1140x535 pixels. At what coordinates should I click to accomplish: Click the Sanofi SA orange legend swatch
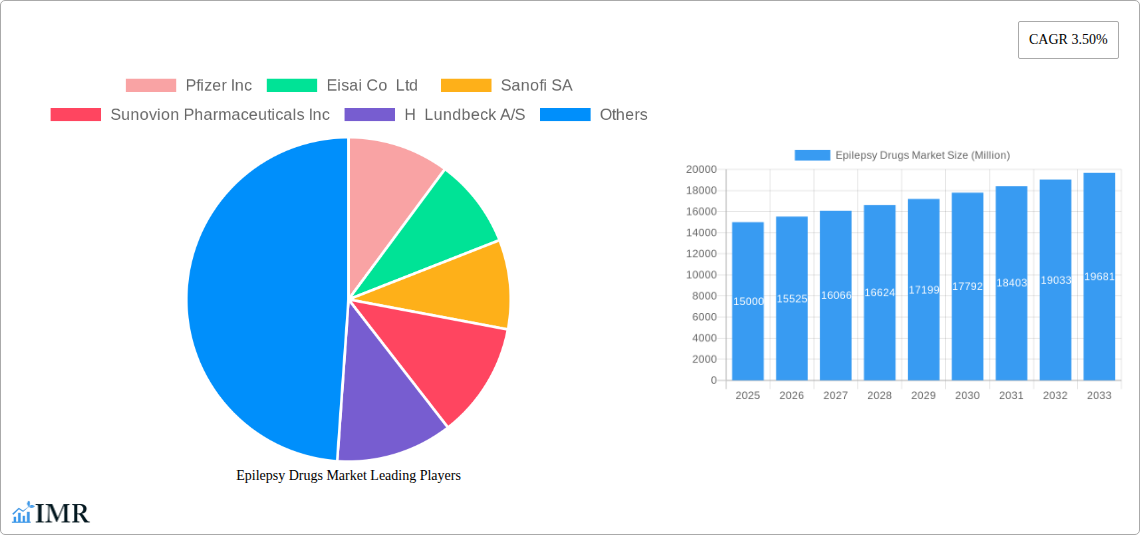(x=466, y=85)
